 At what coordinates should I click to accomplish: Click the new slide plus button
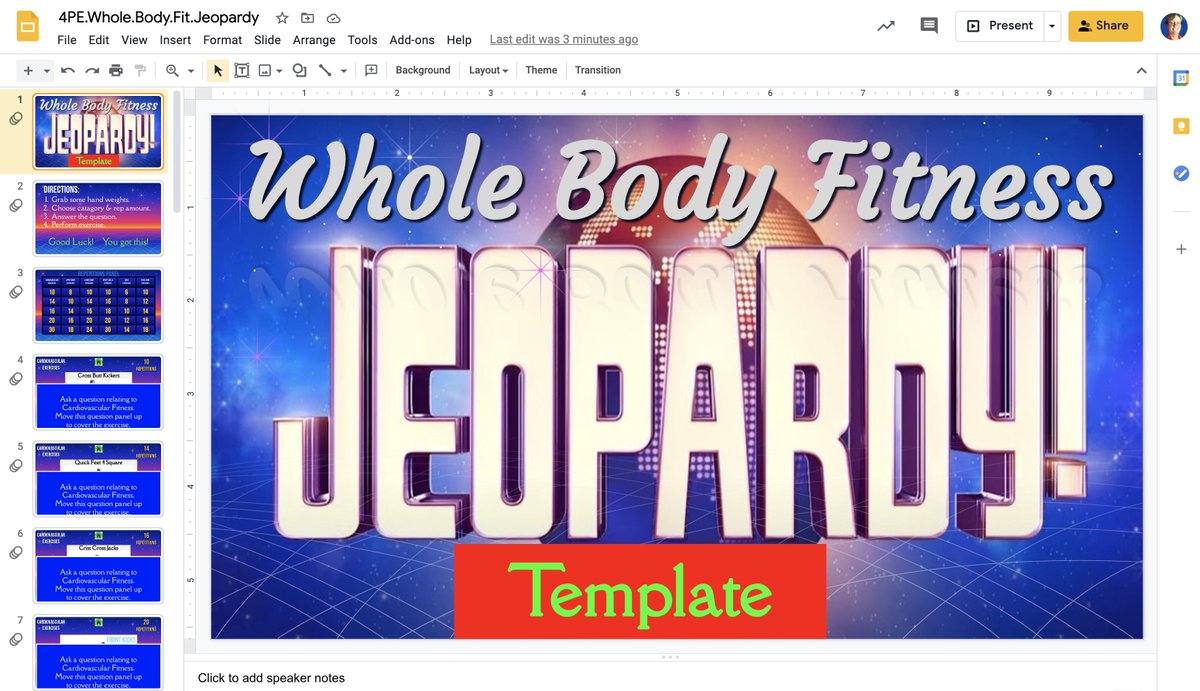tap(28, 70)
